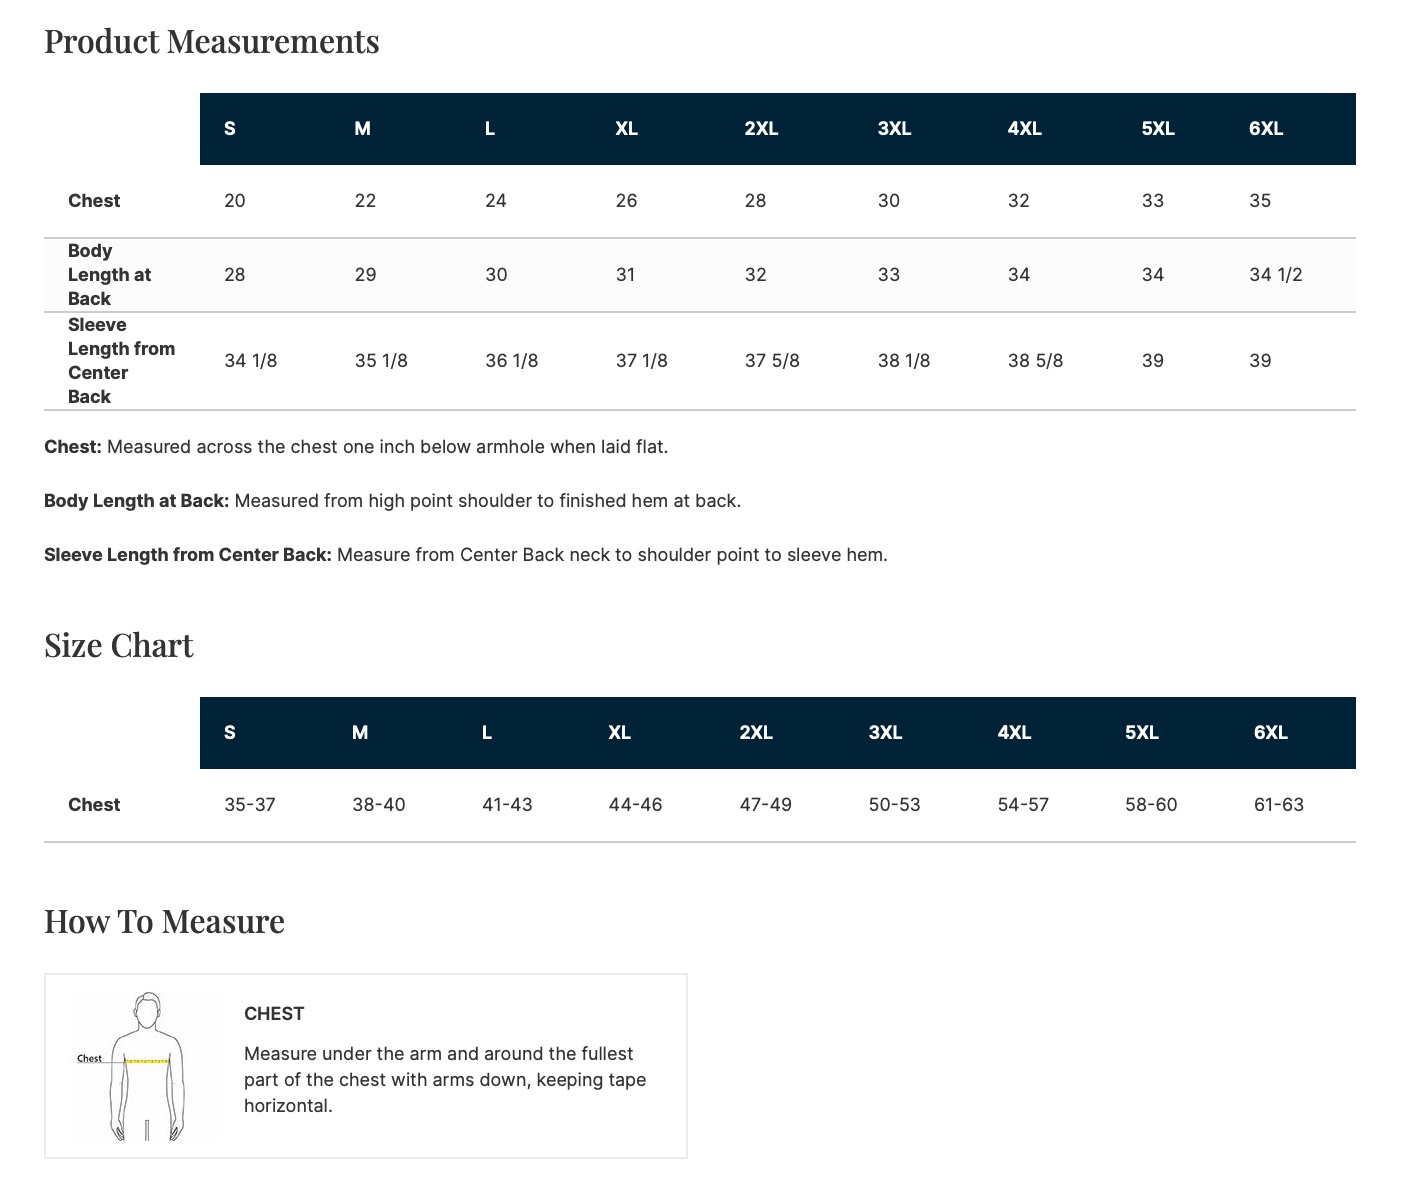The width and height of the screenshot is (1410, 1178).
Task: Select S header in Product Measurements table
Action: [x=230, y=129]
